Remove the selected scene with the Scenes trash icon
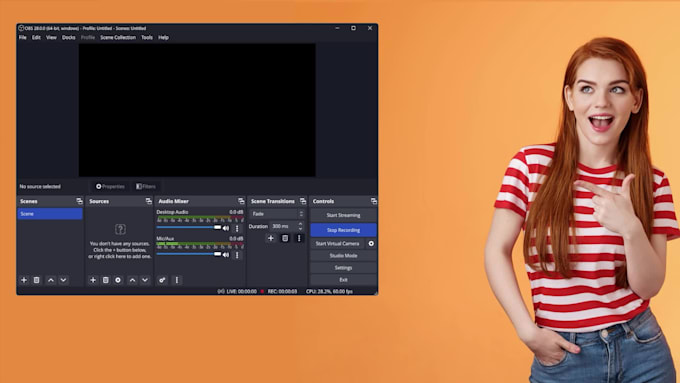This screenshot has width=680, height=383. click(36, 280)
